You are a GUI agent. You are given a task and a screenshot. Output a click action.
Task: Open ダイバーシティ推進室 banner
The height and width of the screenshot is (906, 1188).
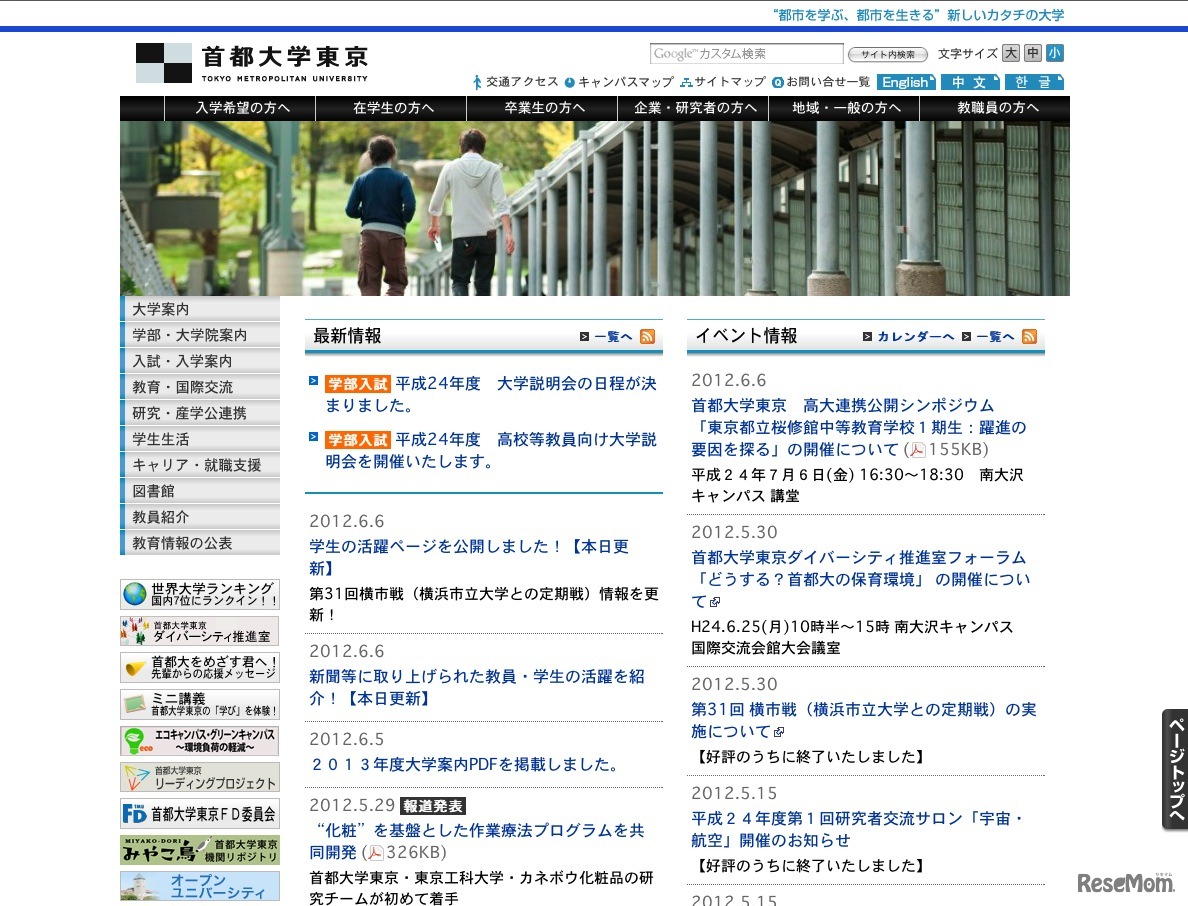200,631
